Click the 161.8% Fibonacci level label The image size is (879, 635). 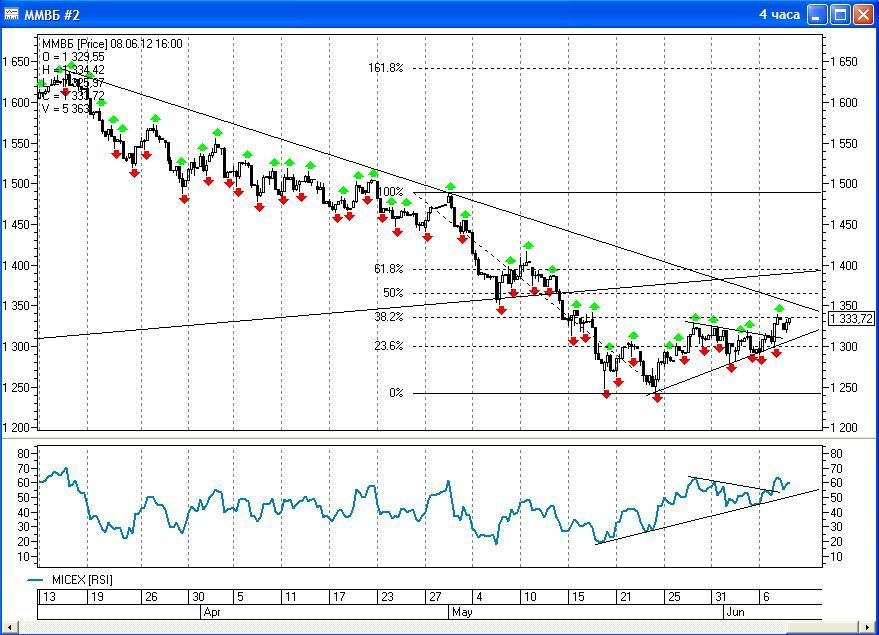point(385,68)
